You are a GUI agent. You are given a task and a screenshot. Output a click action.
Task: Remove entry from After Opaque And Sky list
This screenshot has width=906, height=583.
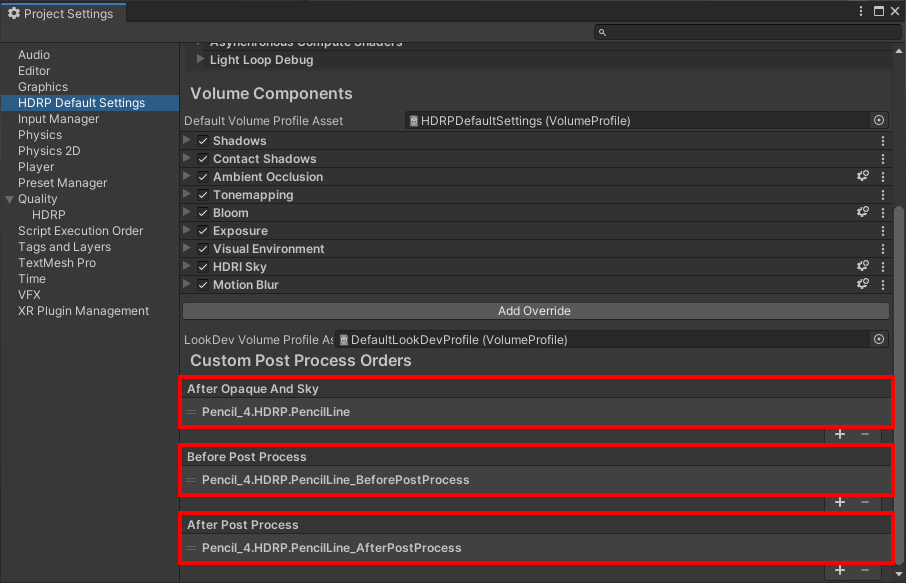pyautogui.click(x=865, y=435)
